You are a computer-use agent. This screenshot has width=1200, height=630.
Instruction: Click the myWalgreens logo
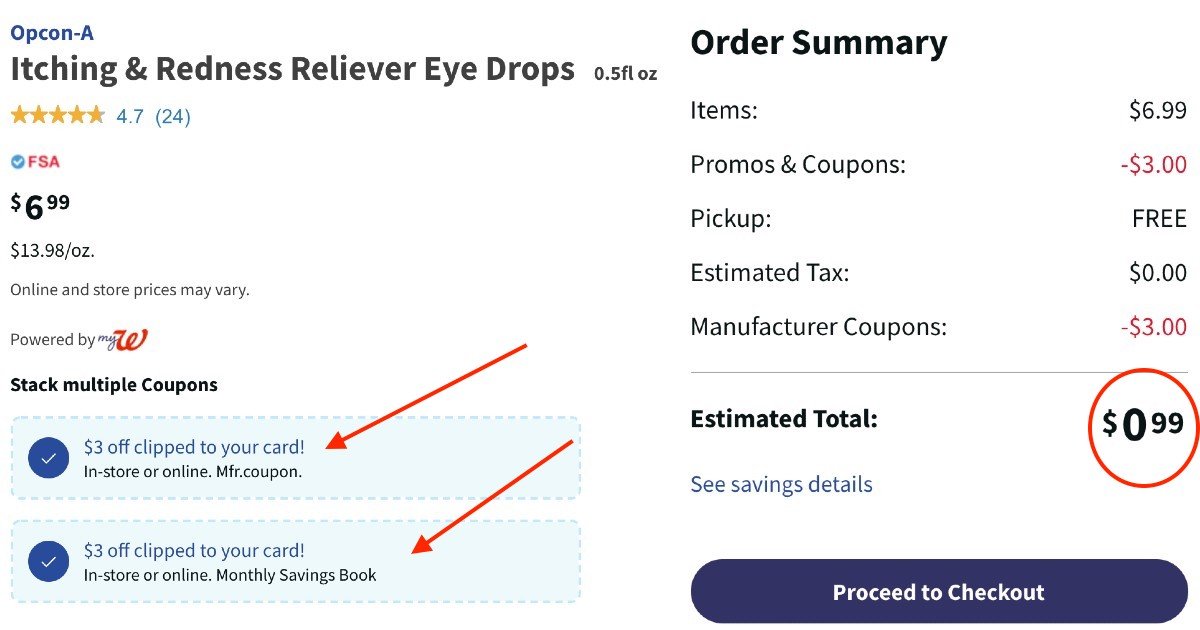[123, 340]
